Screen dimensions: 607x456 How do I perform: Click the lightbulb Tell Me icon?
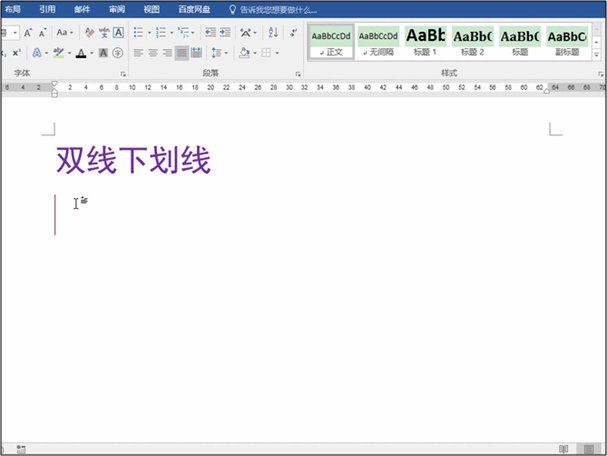tap(232, 9)
